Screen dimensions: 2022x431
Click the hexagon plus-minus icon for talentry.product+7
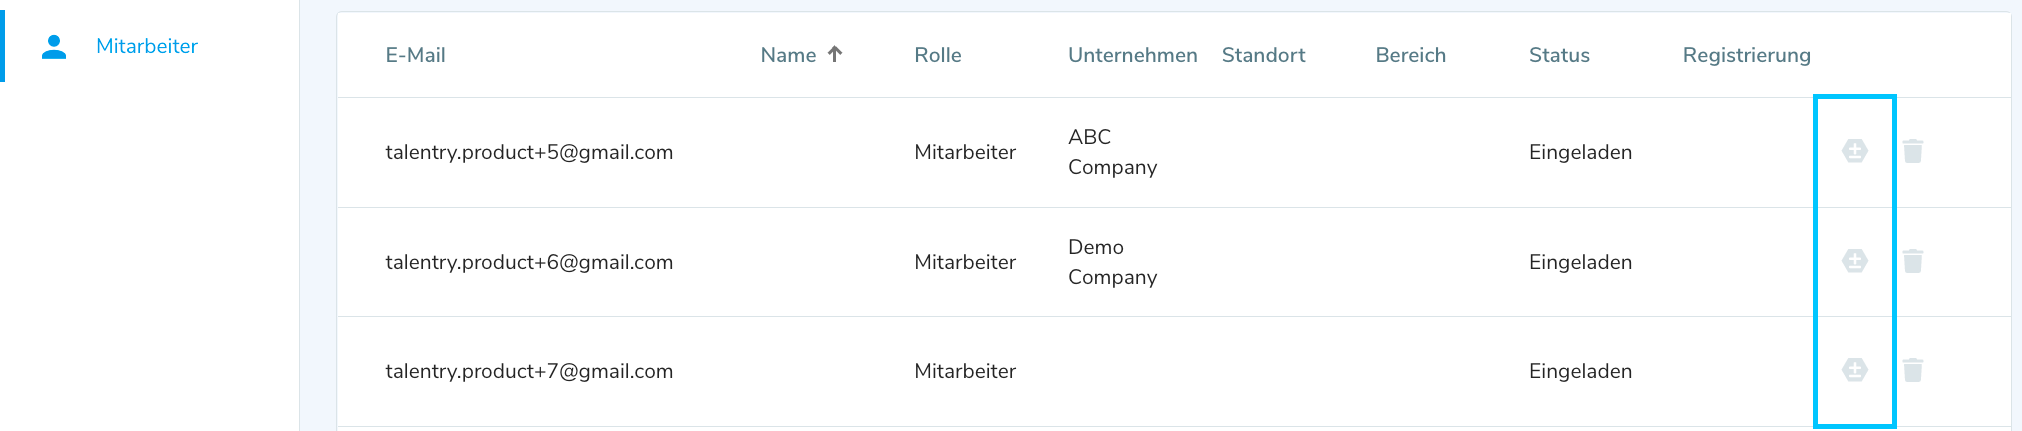1854,370
